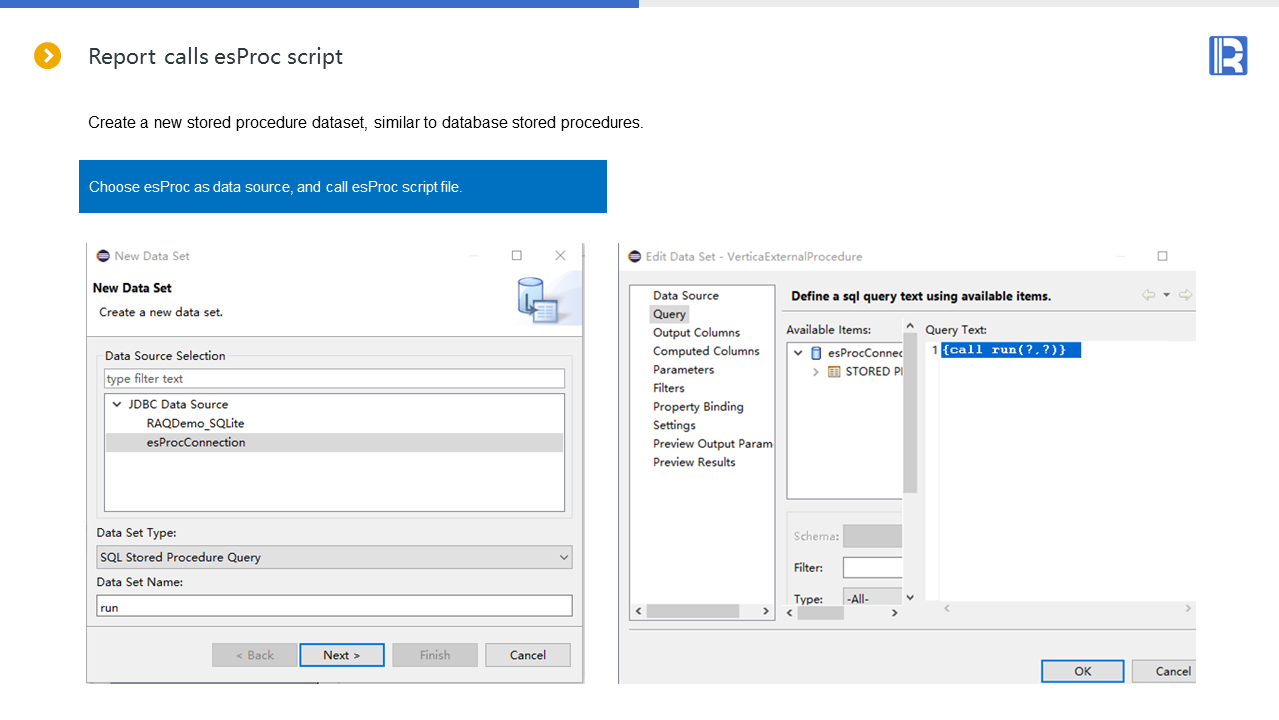Click the blue R logo in the corner
The width and height of the screenshot is (1279, 720).
[1227, 56]
